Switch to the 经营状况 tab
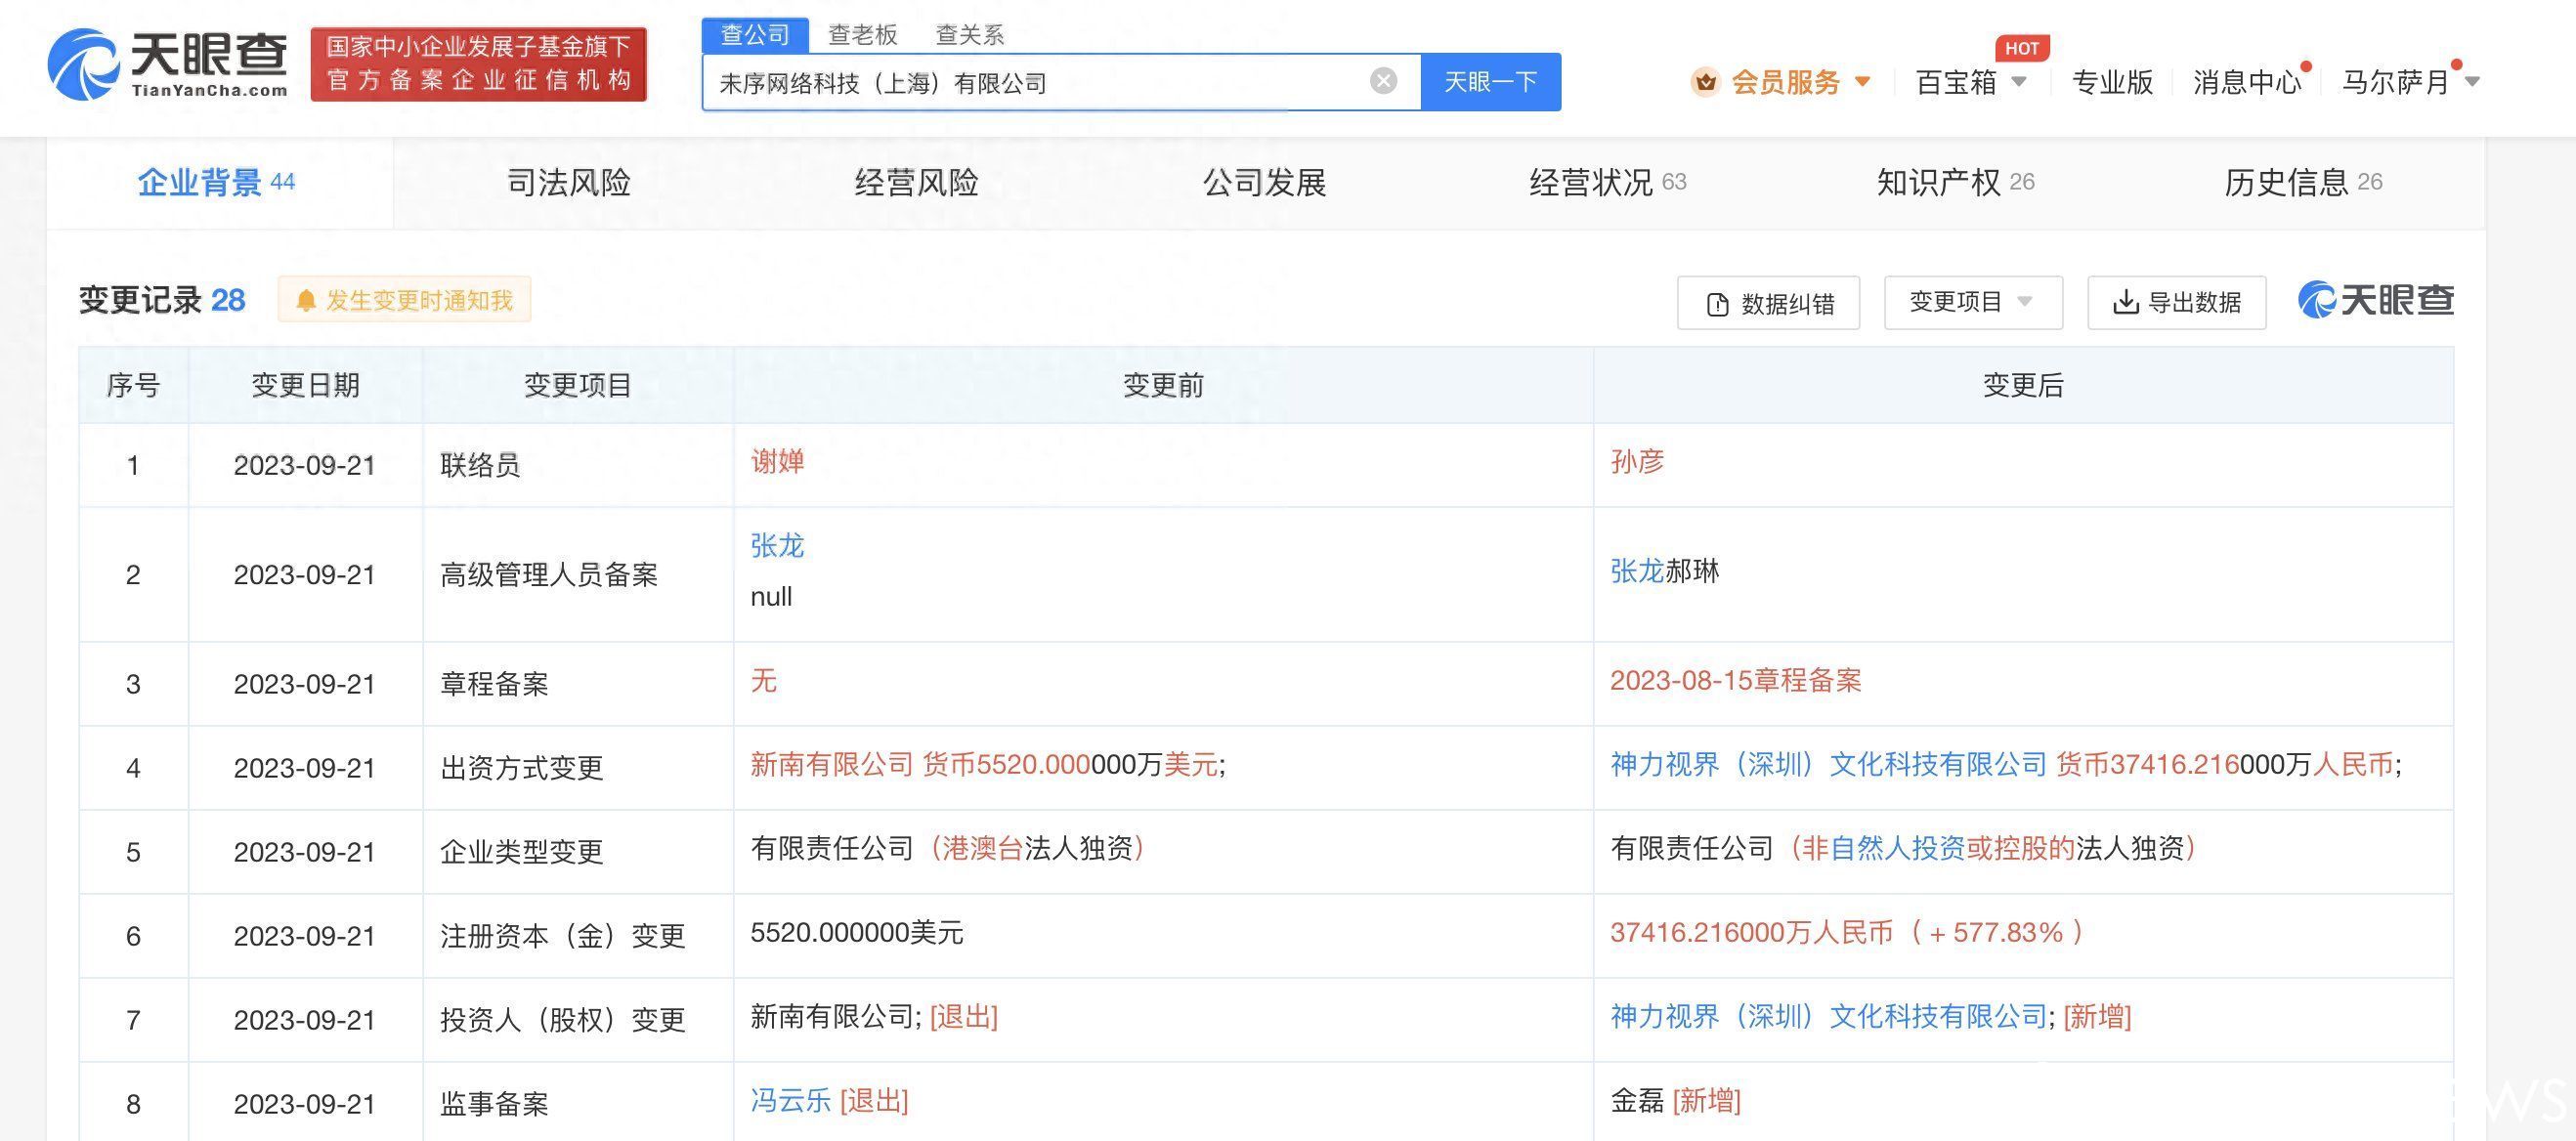The width and height of the screenshot is (2576, 1141). pyautogui.click(x=1608, y=182)
